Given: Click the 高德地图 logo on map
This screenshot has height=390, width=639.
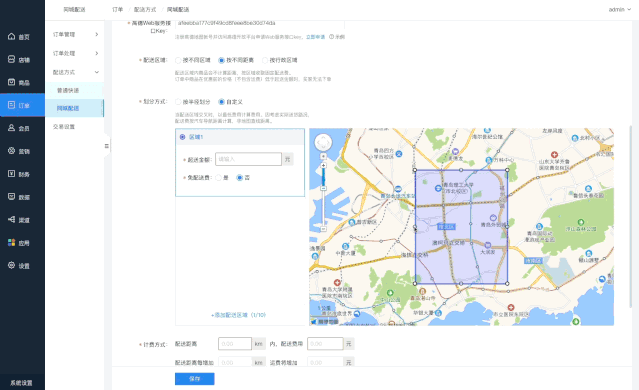Looking at the screenshot, I should click(x=325, y=322).
